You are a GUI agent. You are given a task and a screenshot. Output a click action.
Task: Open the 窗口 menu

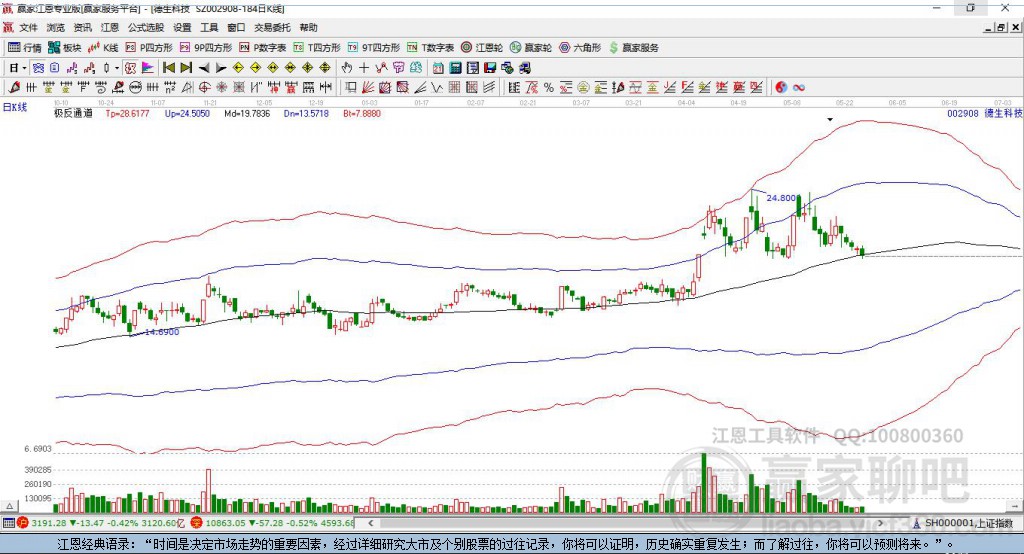point(236,27)
